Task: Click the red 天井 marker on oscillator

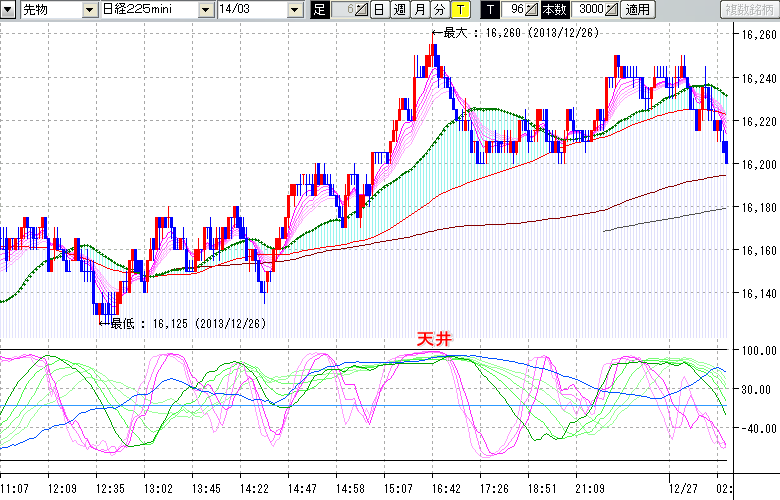Action: (434, 340)
